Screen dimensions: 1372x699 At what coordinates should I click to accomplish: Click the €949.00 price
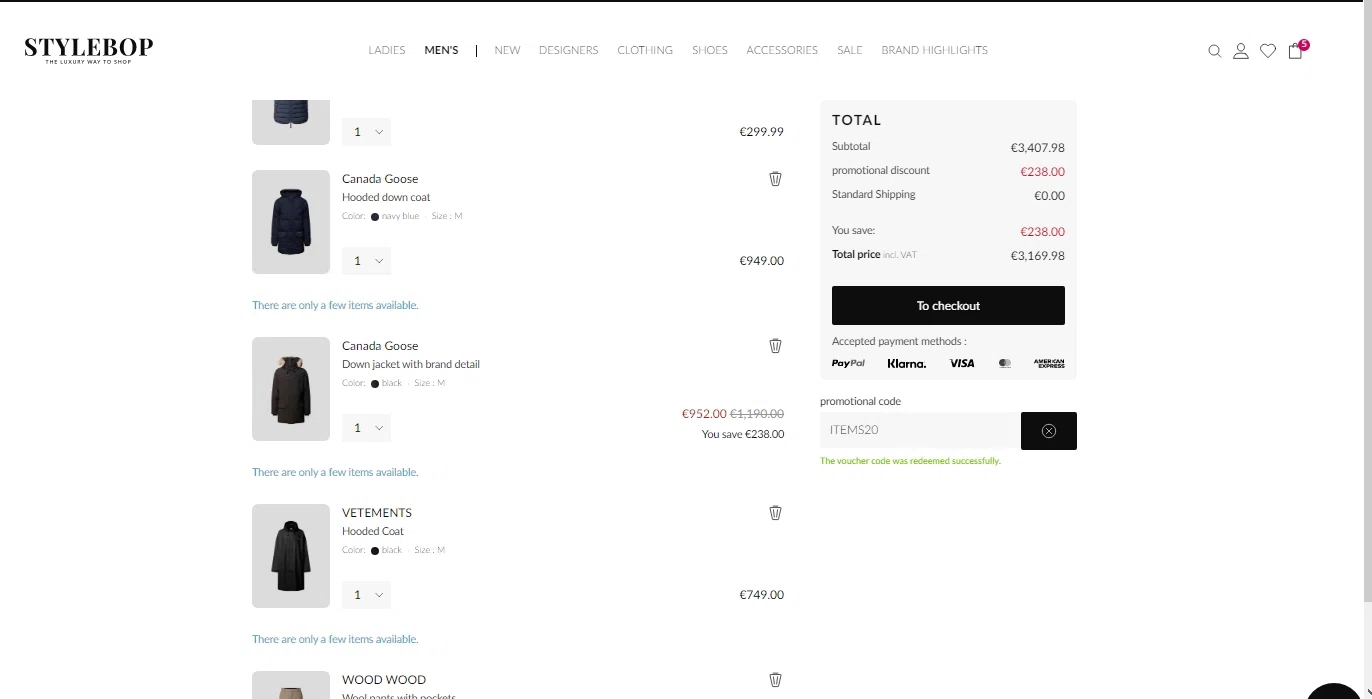[762, 261]
